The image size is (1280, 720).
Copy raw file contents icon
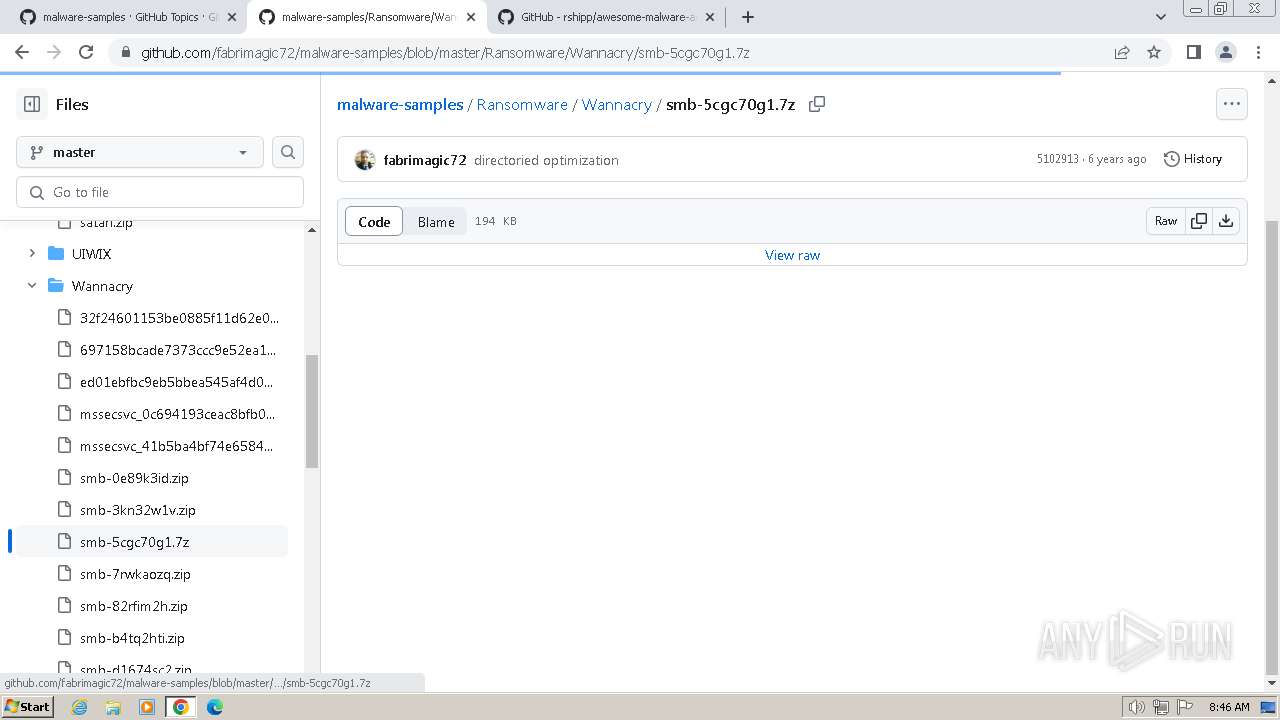[1199, 221]
